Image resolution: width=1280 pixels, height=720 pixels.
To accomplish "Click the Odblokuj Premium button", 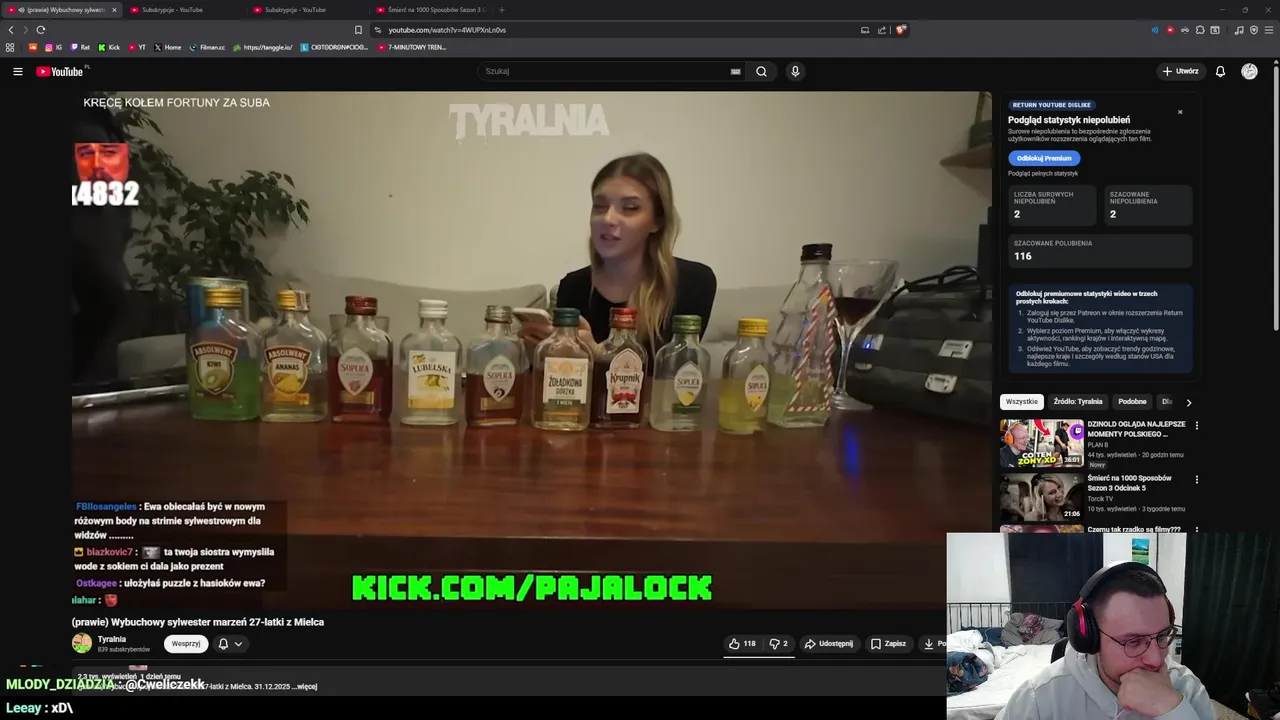I will coord(1044,158).
